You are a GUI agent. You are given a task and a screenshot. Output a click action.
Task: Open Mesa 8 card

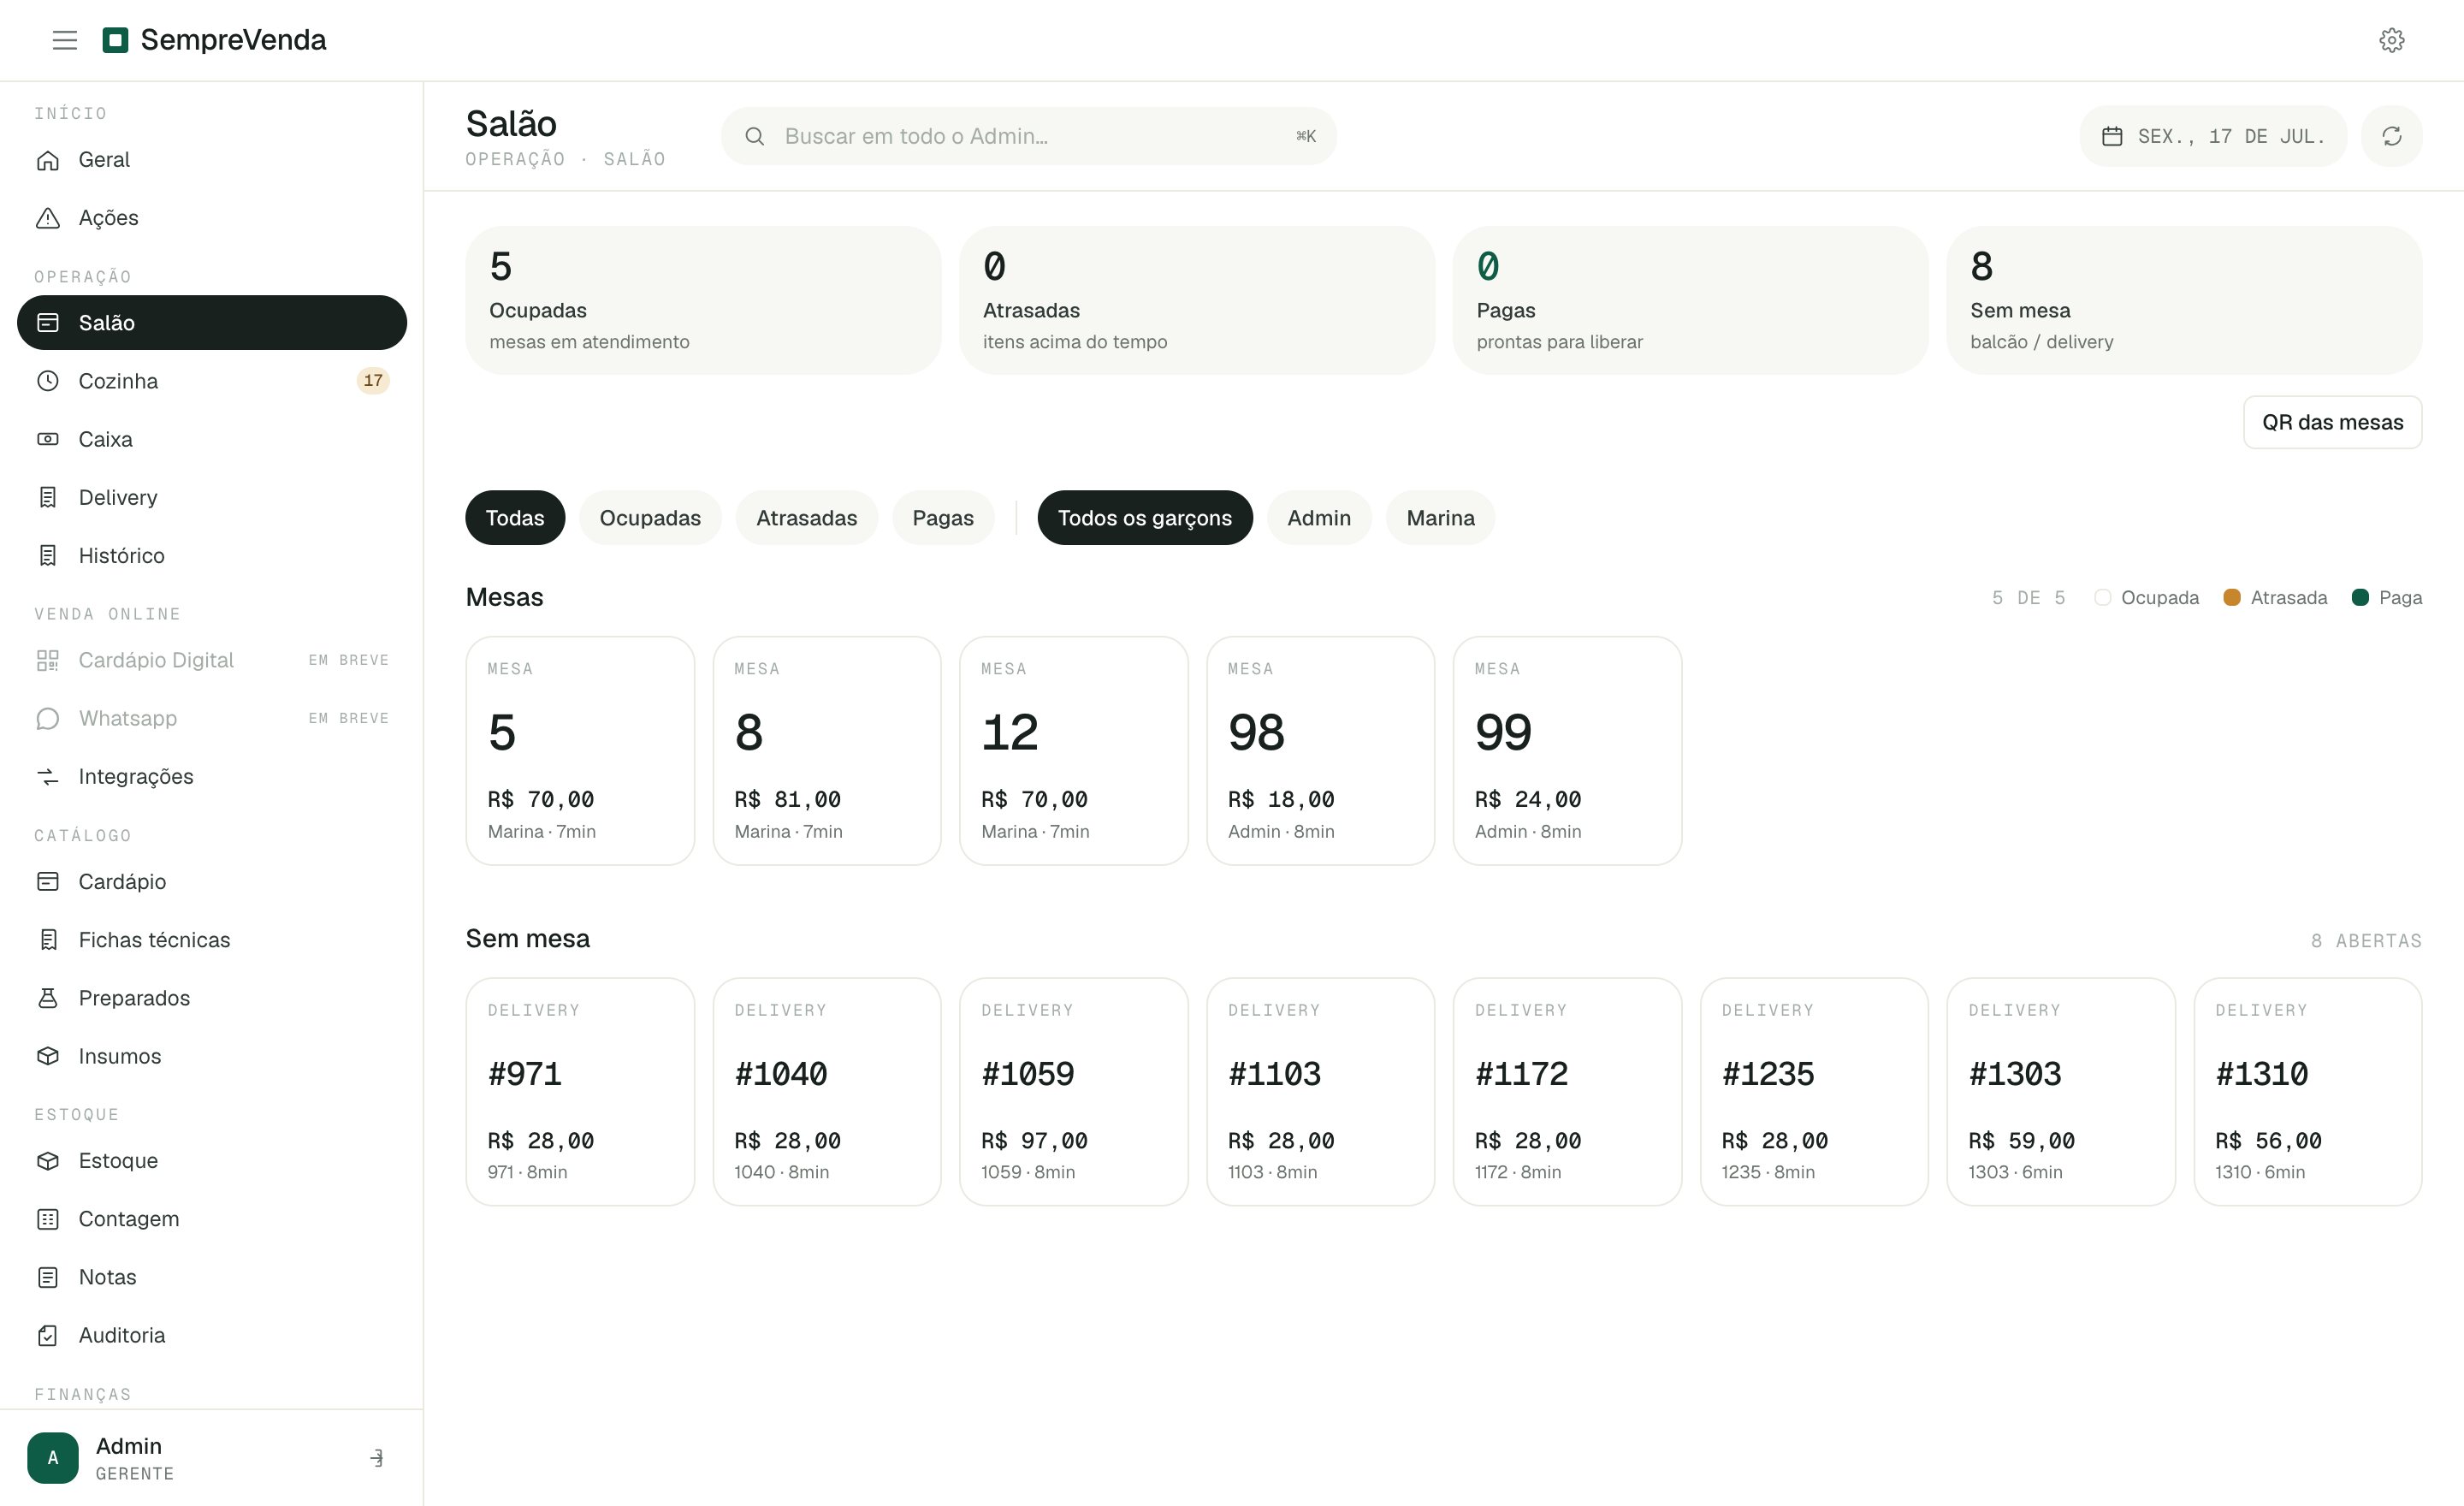pos(827,751)
